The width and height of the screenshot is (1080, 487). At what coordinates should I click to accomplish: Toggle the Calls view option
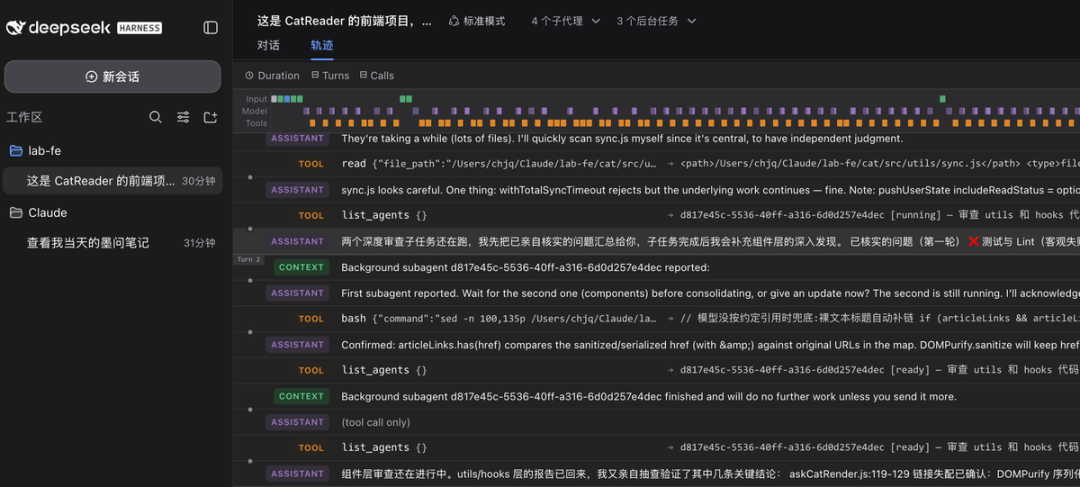(x=376, y=76)
